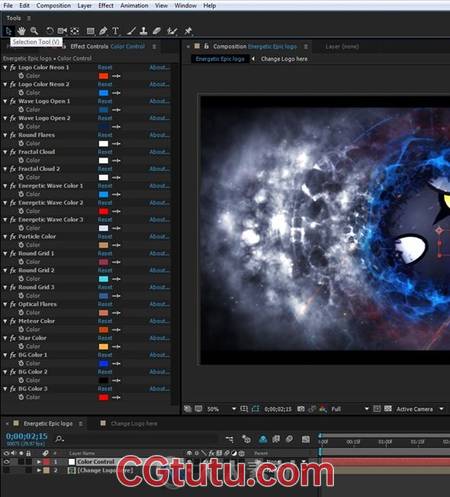Click Logo Color Neon 1 eyedropper arrow
The image size is (450, 497).
coord(116,76)
